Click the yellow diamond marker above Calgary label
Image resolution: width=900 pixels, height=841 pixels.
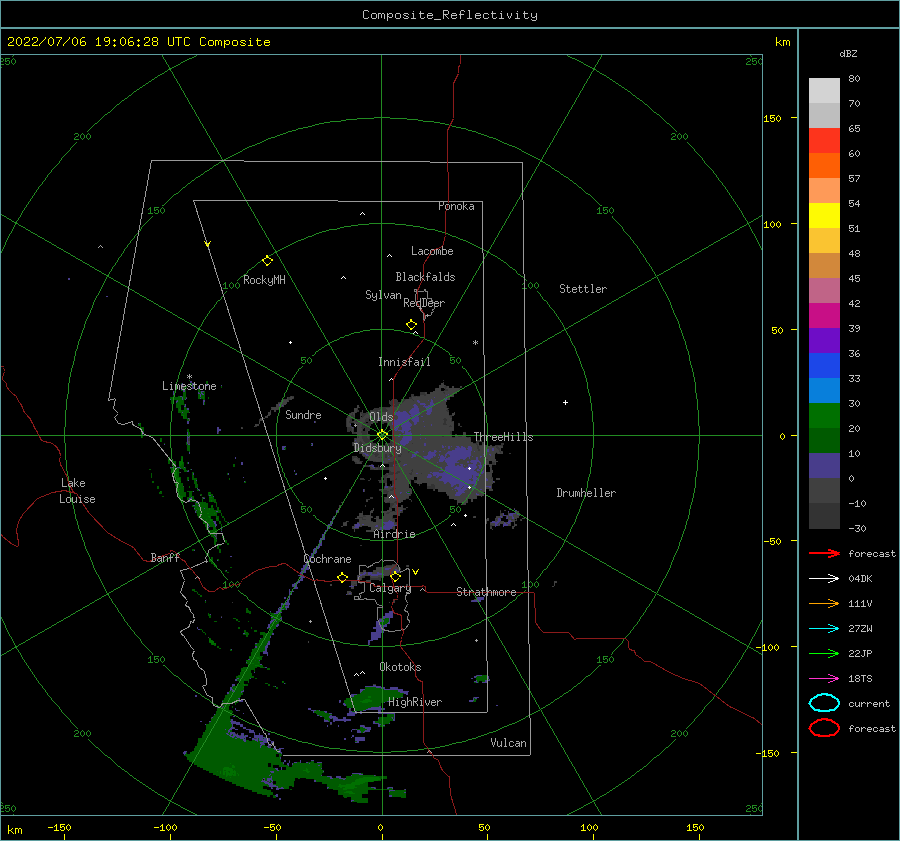(x=395, y=576)
